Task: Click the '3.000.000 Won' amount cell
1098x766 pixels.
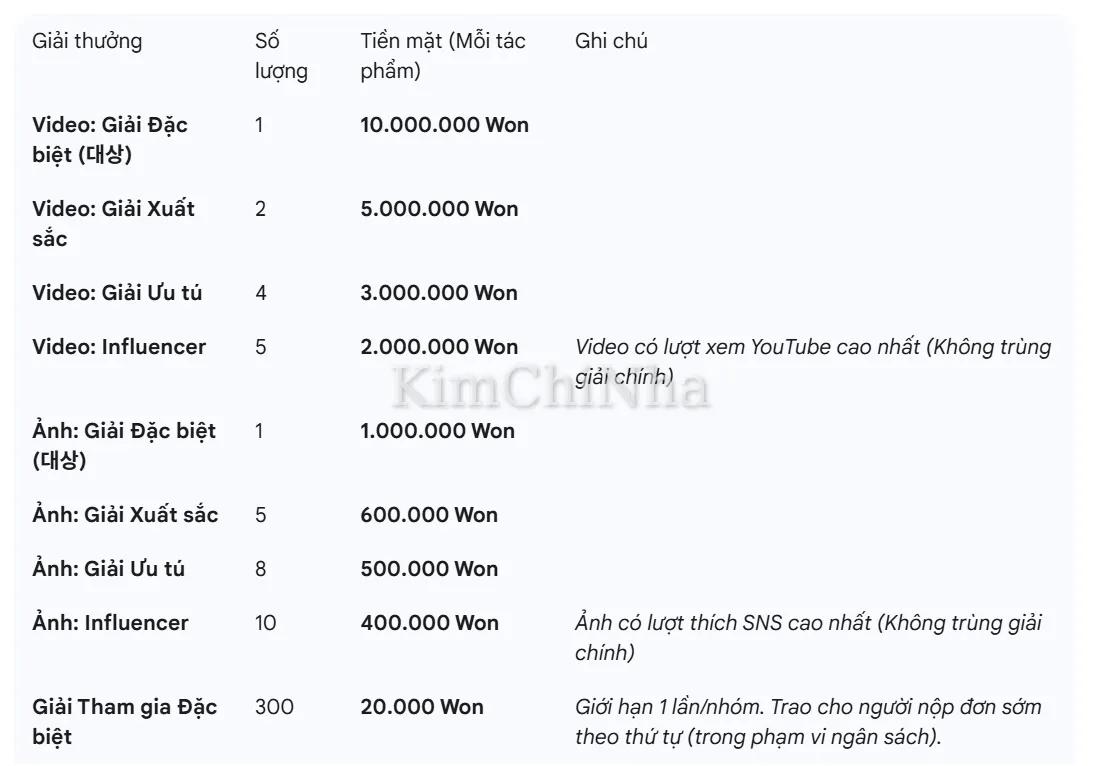Action: [x=439, y=293]
